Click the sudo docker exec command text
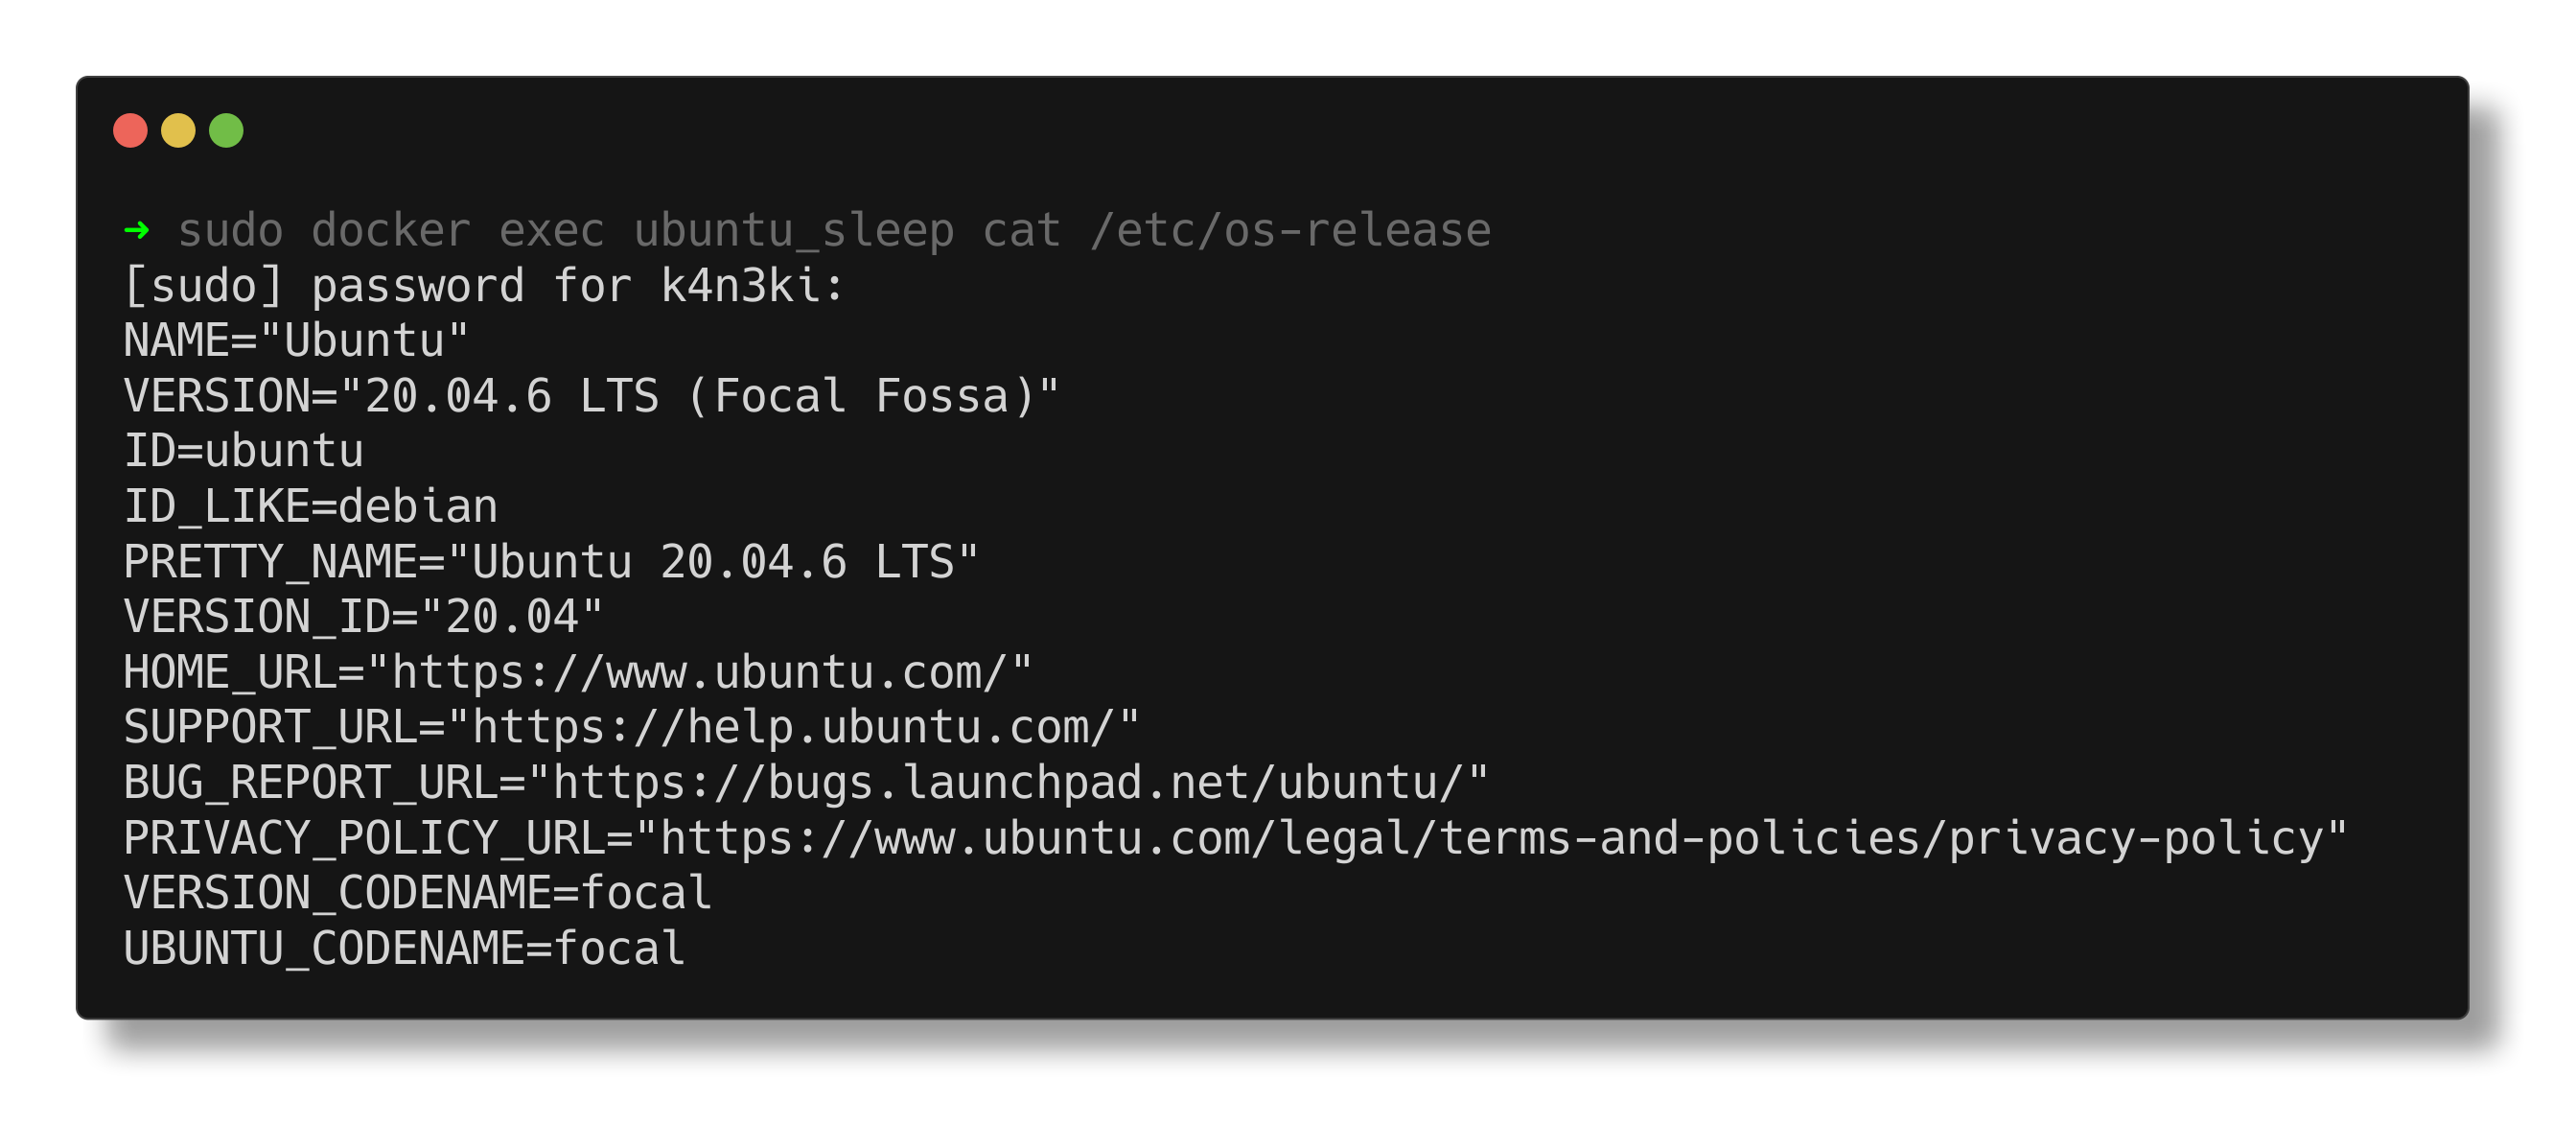Image resolution: width=2576 pixels, height=1126 pixels. tap(835, 231)
